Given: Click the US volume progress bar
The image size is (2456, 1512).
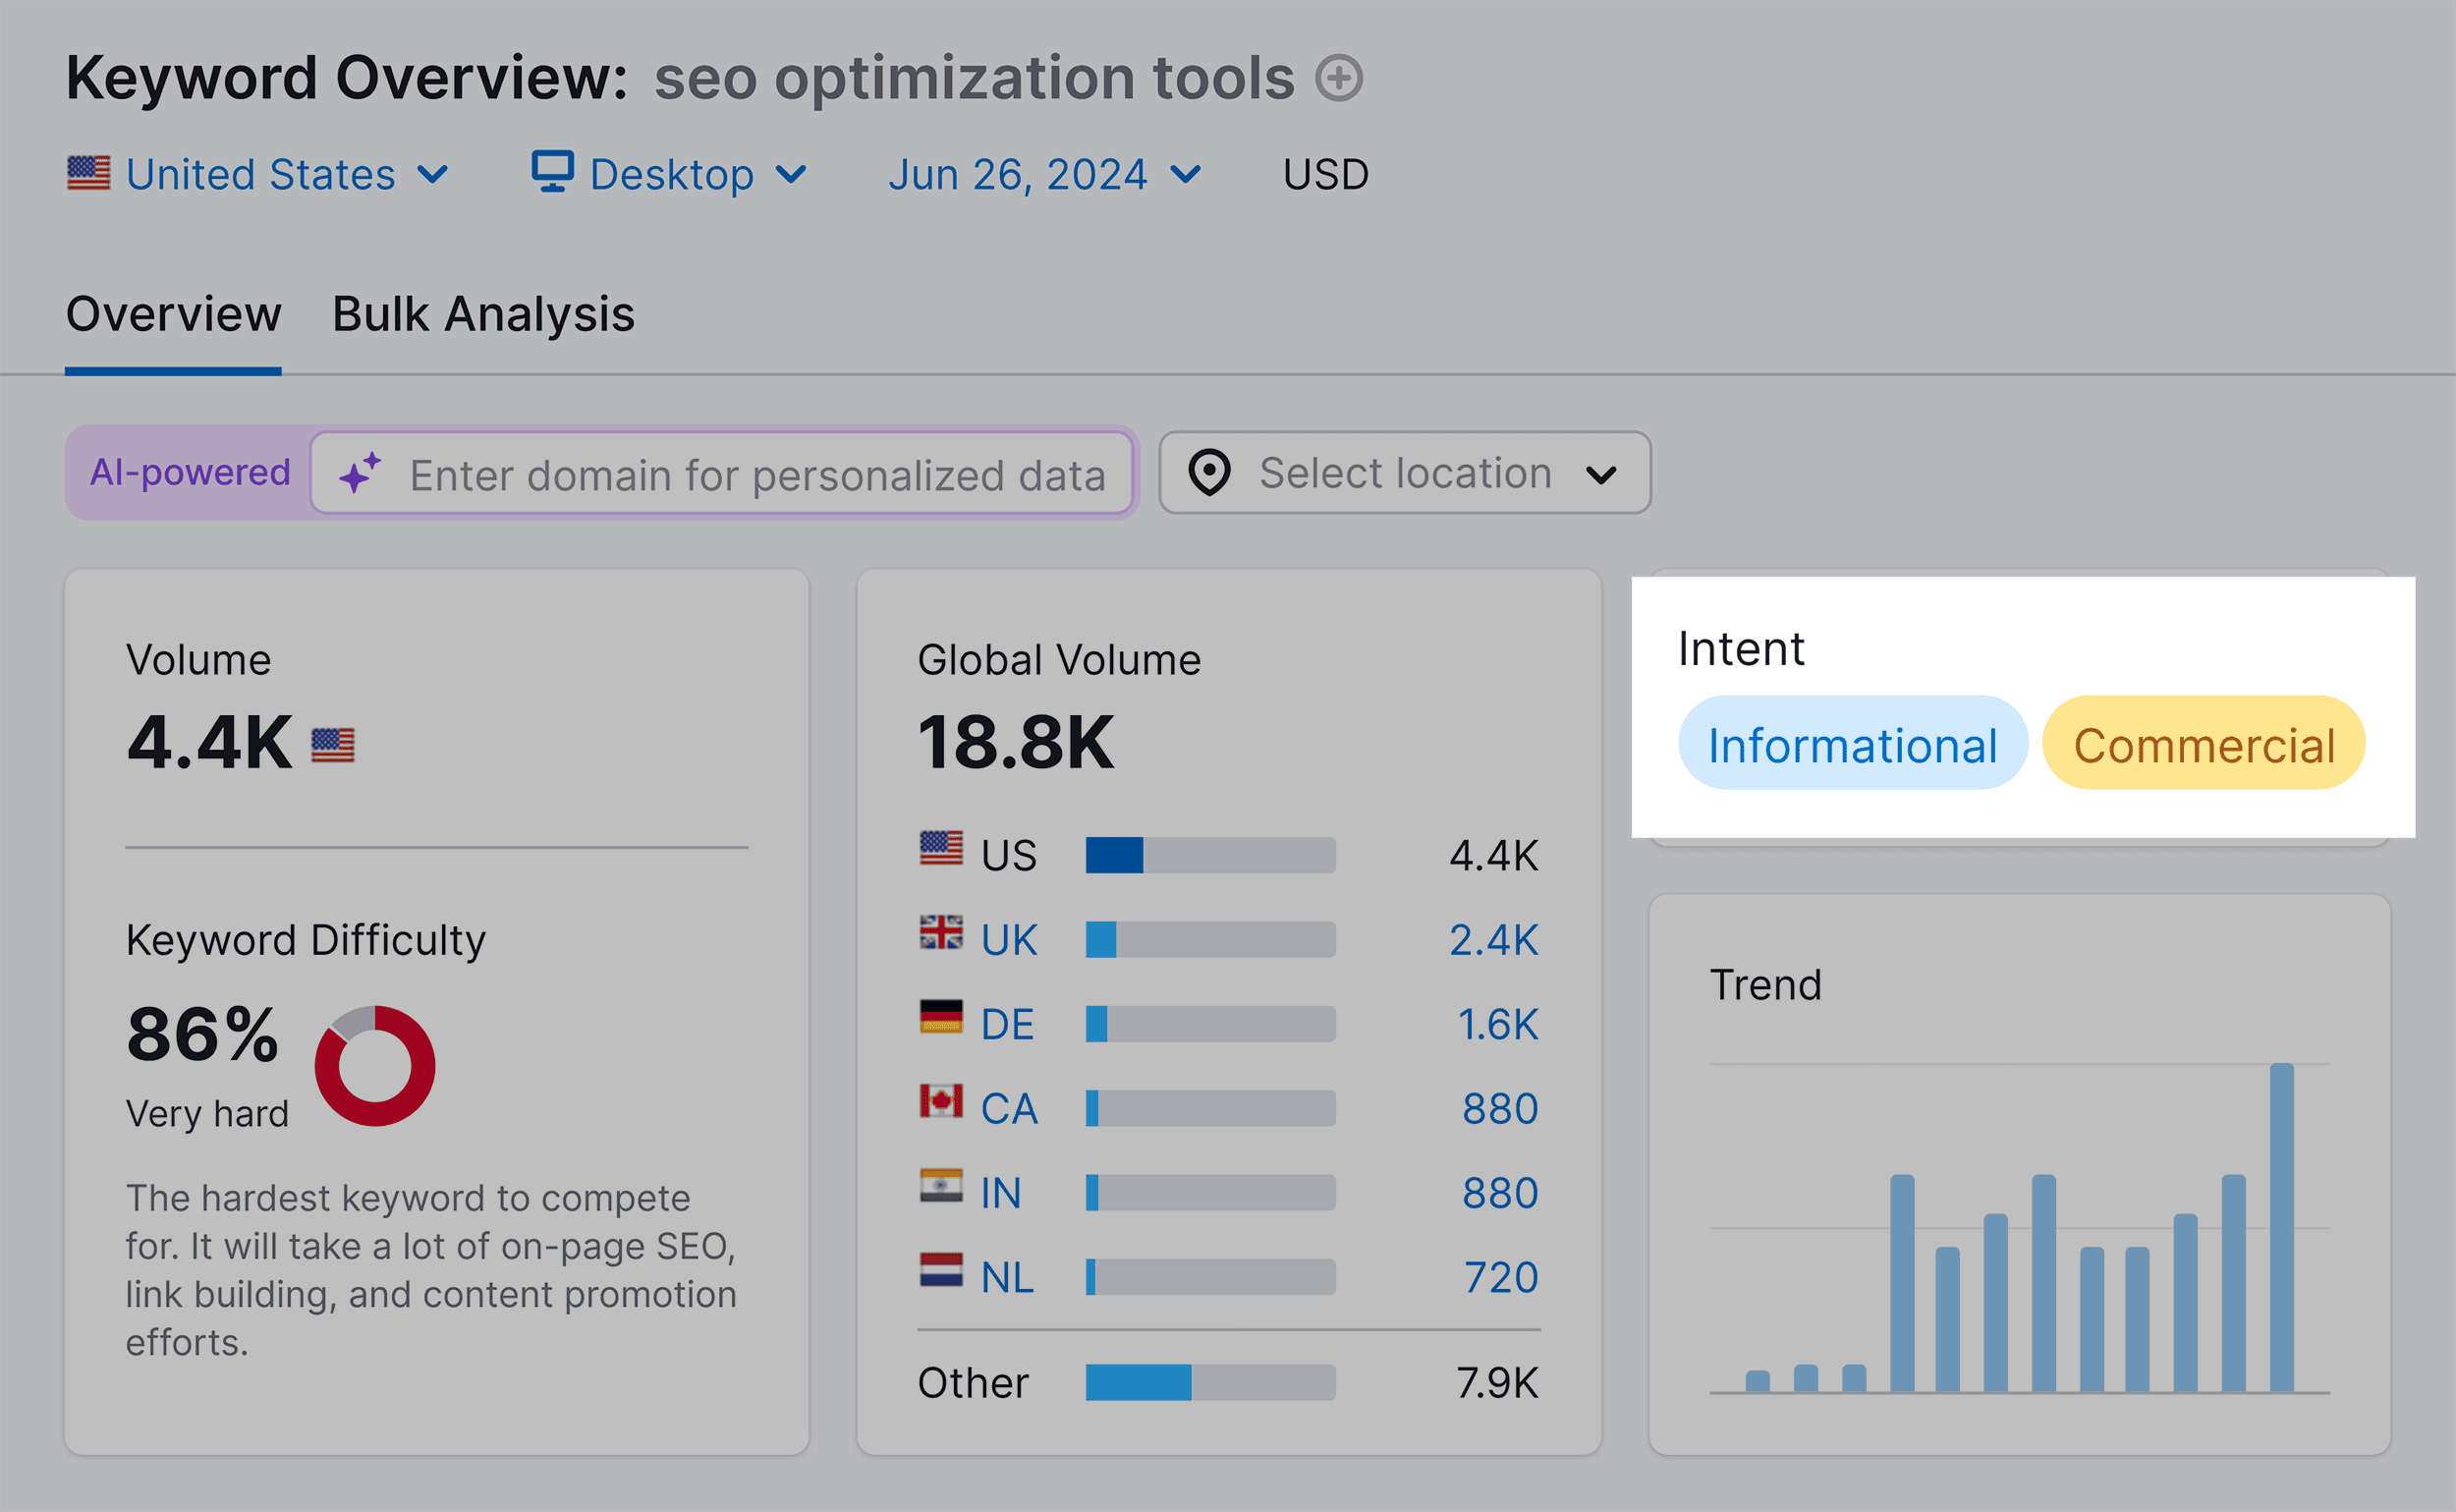Looking at the screenshot, I should [x=1210, y=856].
